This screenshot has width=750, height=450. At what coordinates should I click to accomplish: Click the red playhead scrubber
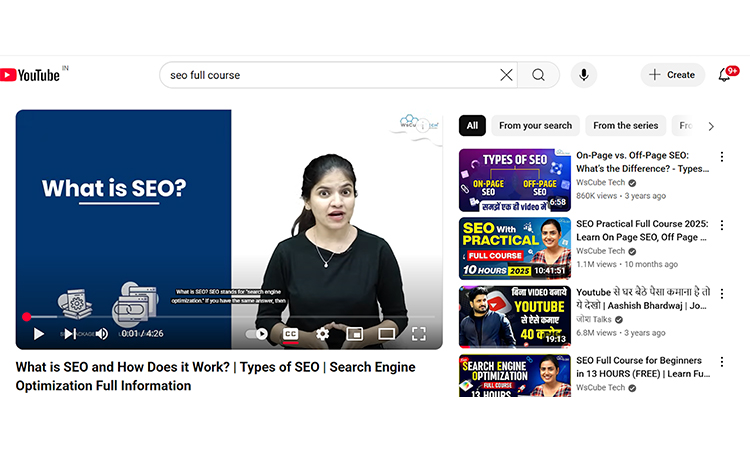[27, 317]
